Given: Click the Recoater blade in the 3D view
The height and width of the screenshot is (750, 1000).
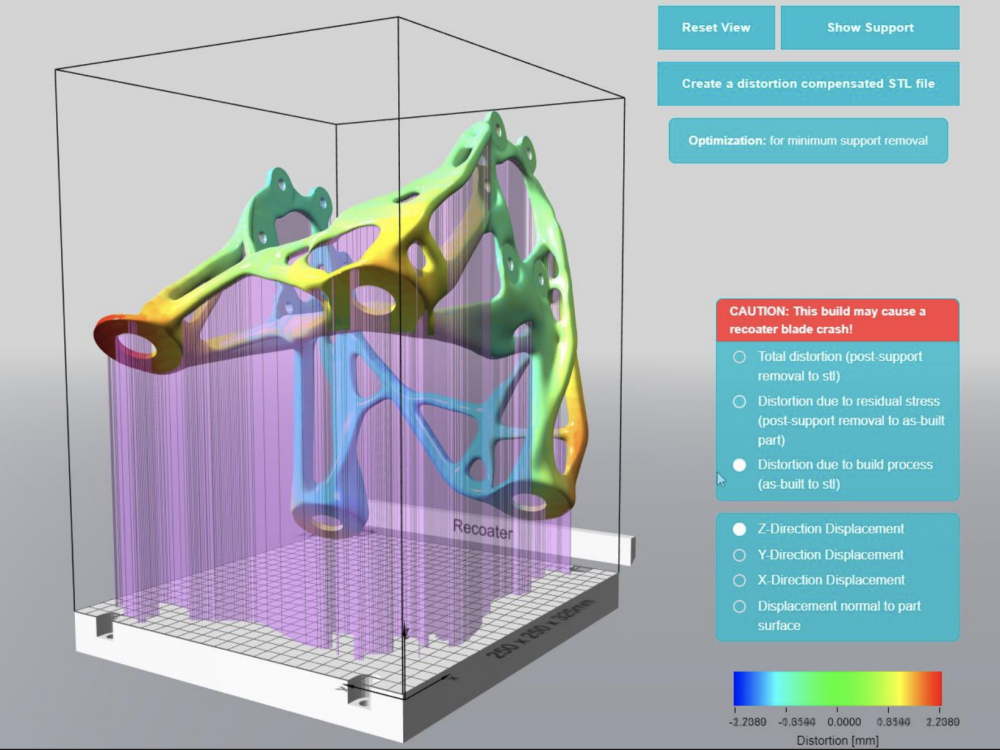Looking at the screenshot, I should click(504, 533).
